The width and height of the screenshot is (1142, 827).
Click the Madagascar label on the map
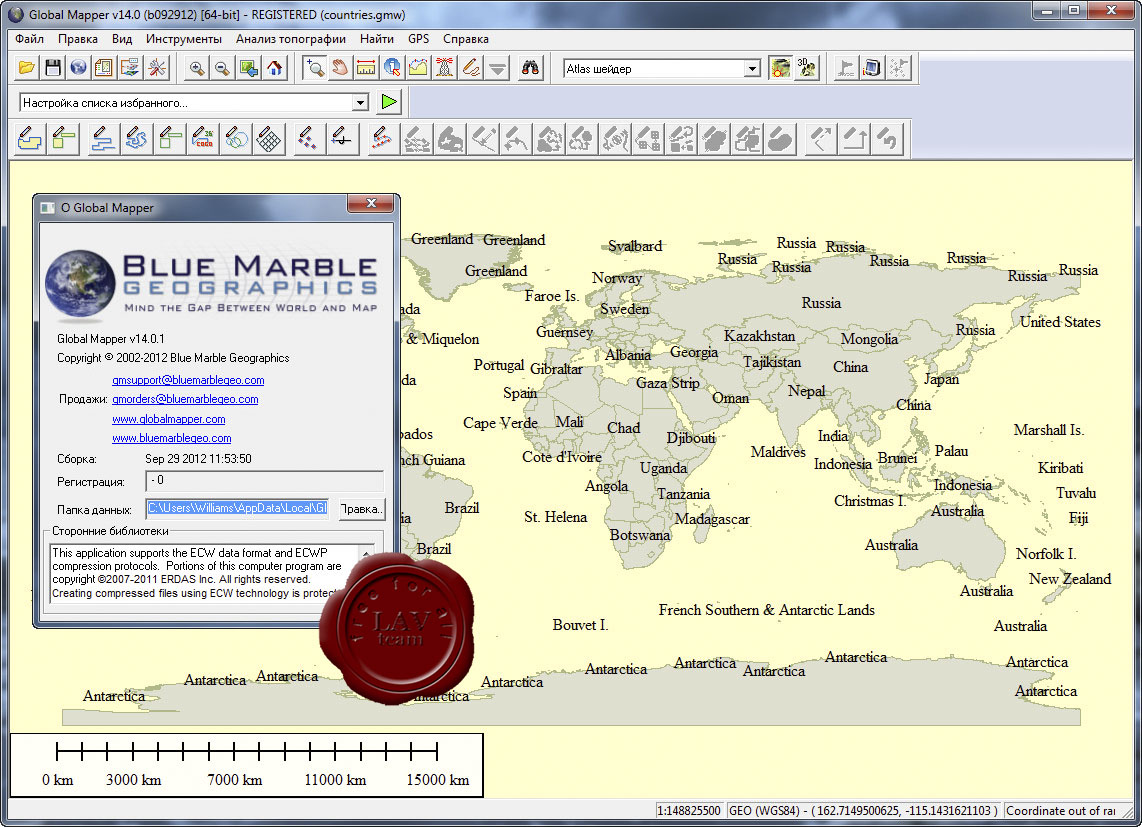pos(712,519)
